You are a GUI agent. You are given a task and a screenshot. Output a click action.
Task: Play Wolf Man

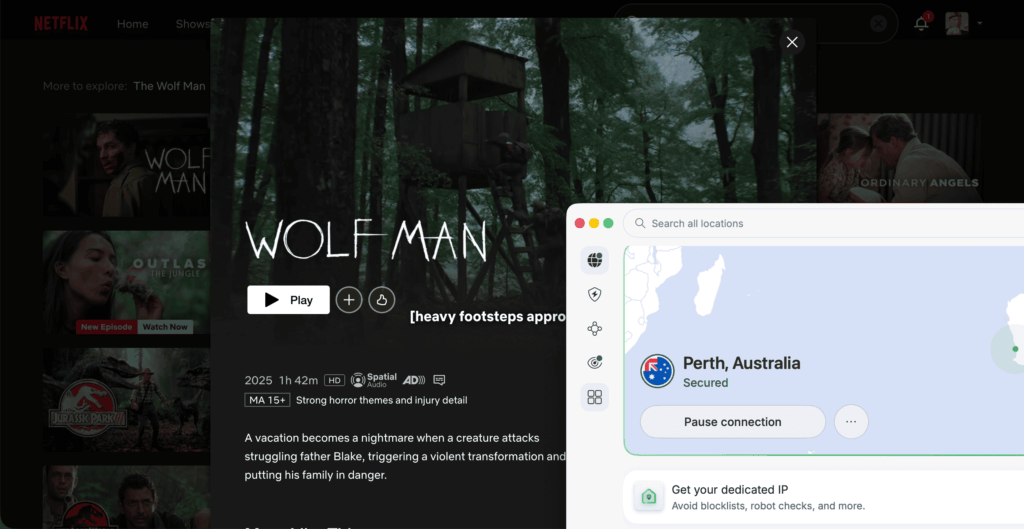click(288, 300)
